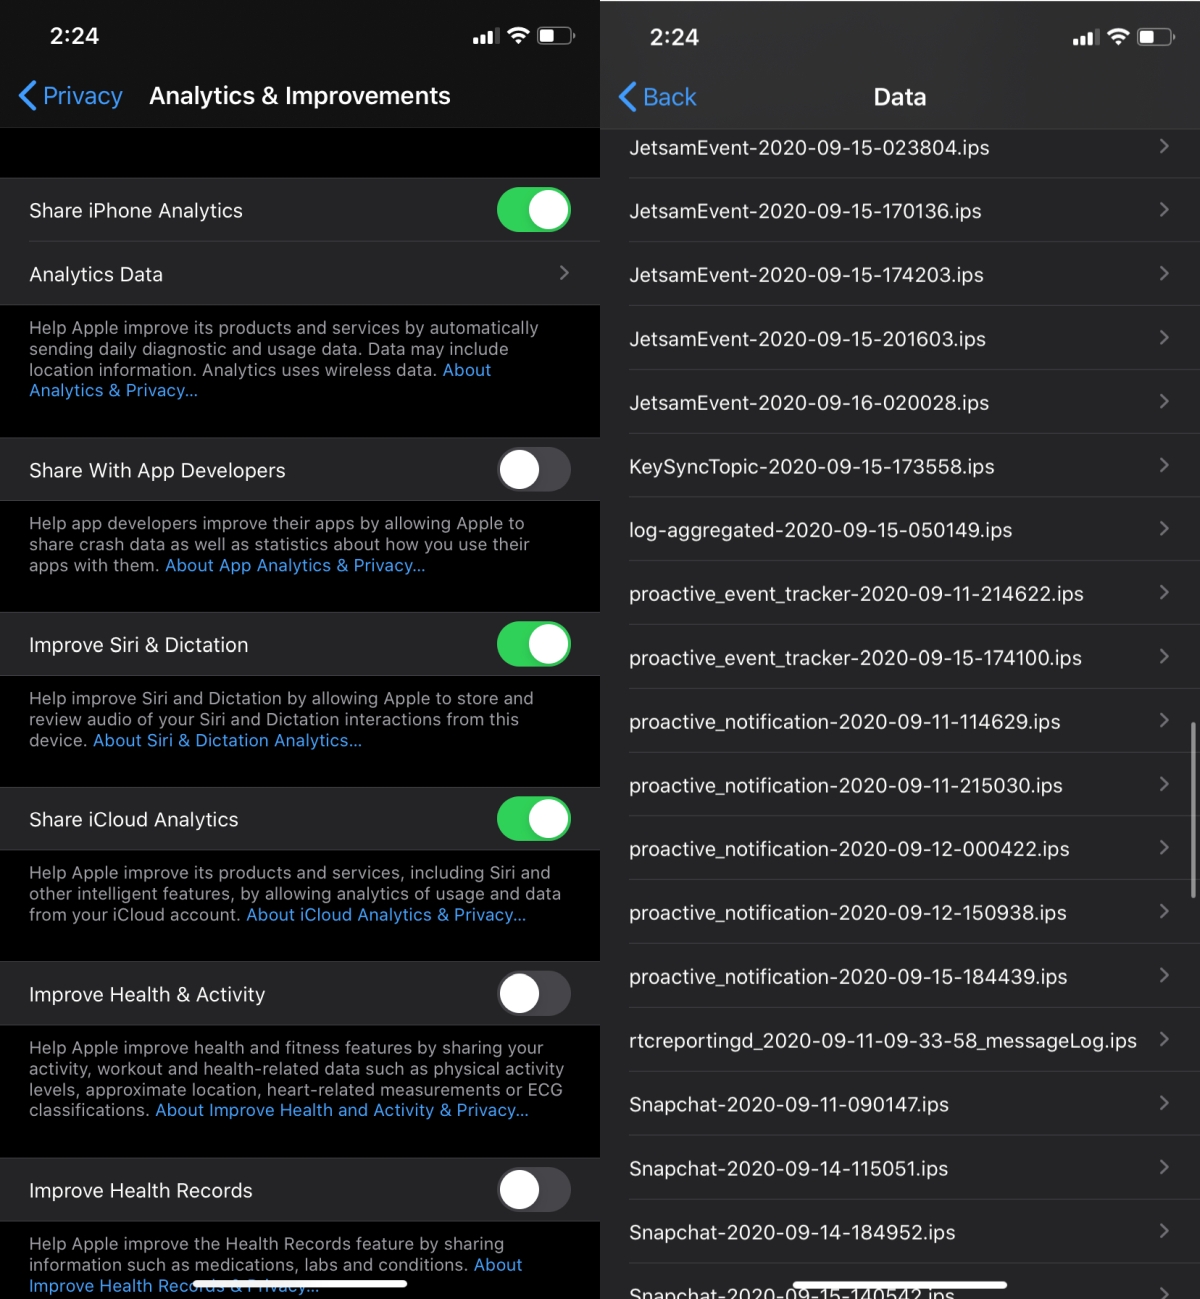
Task: Expand rtcreportingd messageLog.ips entry chevron
Action: (x=1164, y=1039)
